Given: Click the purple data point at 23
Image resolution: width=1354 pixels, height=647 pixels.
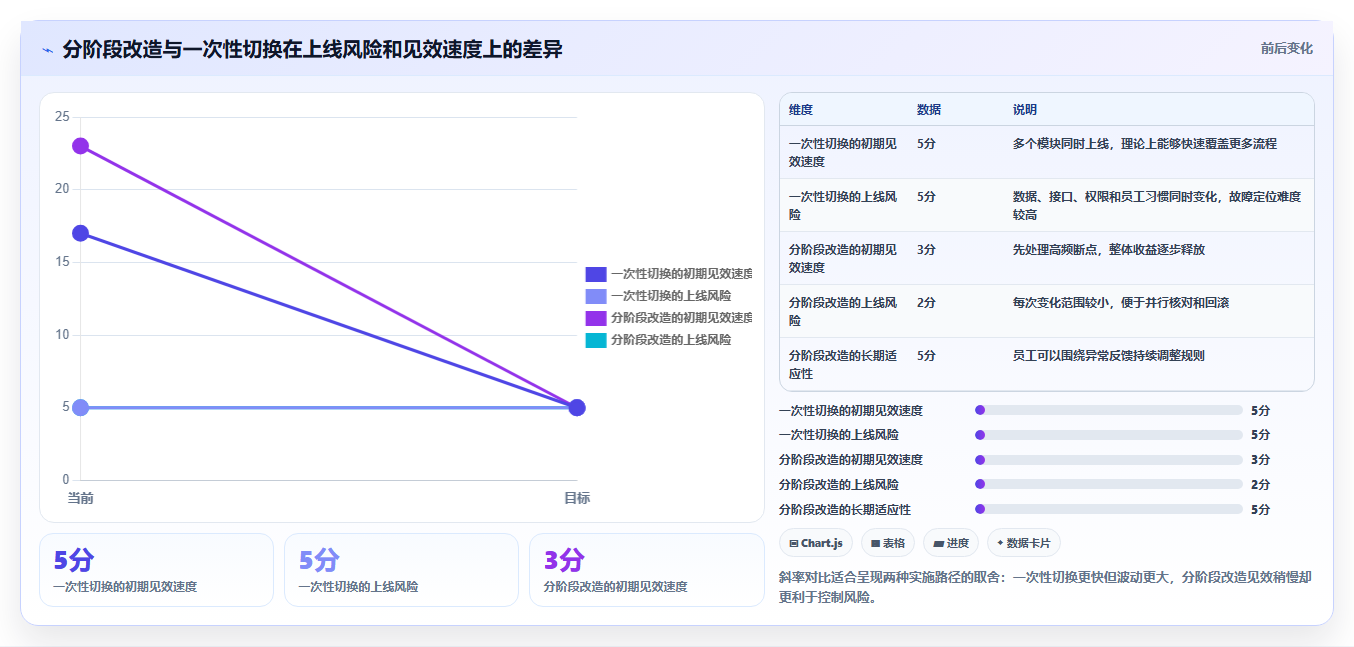Looking at the screenshot, I should [80, 146].
